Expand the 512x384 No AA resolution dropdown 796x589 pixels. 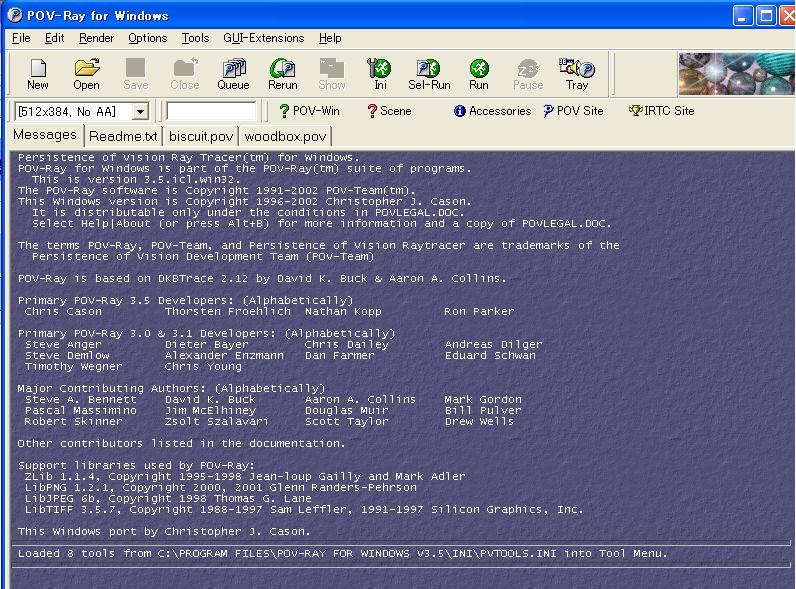(x=140, y=111)
